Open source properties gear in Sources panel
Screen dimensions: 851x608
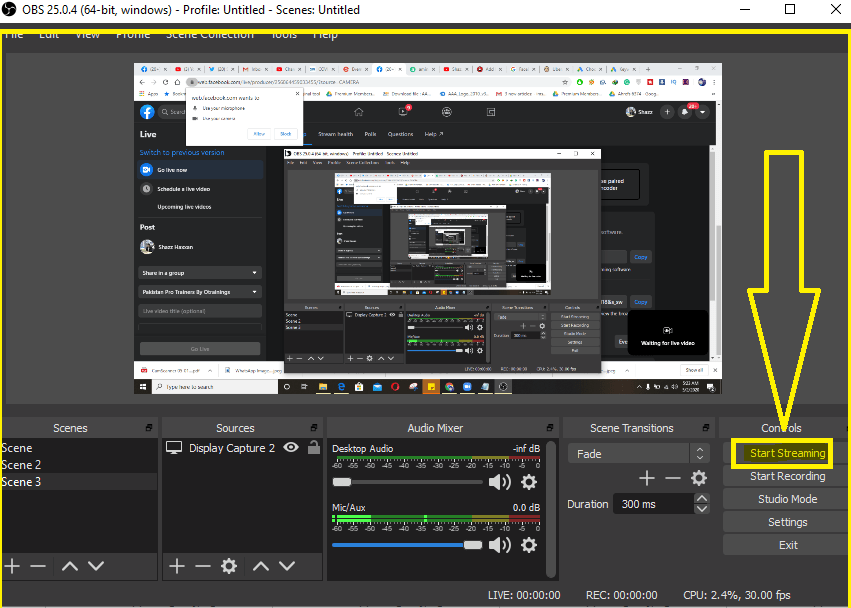pos(229,566)
